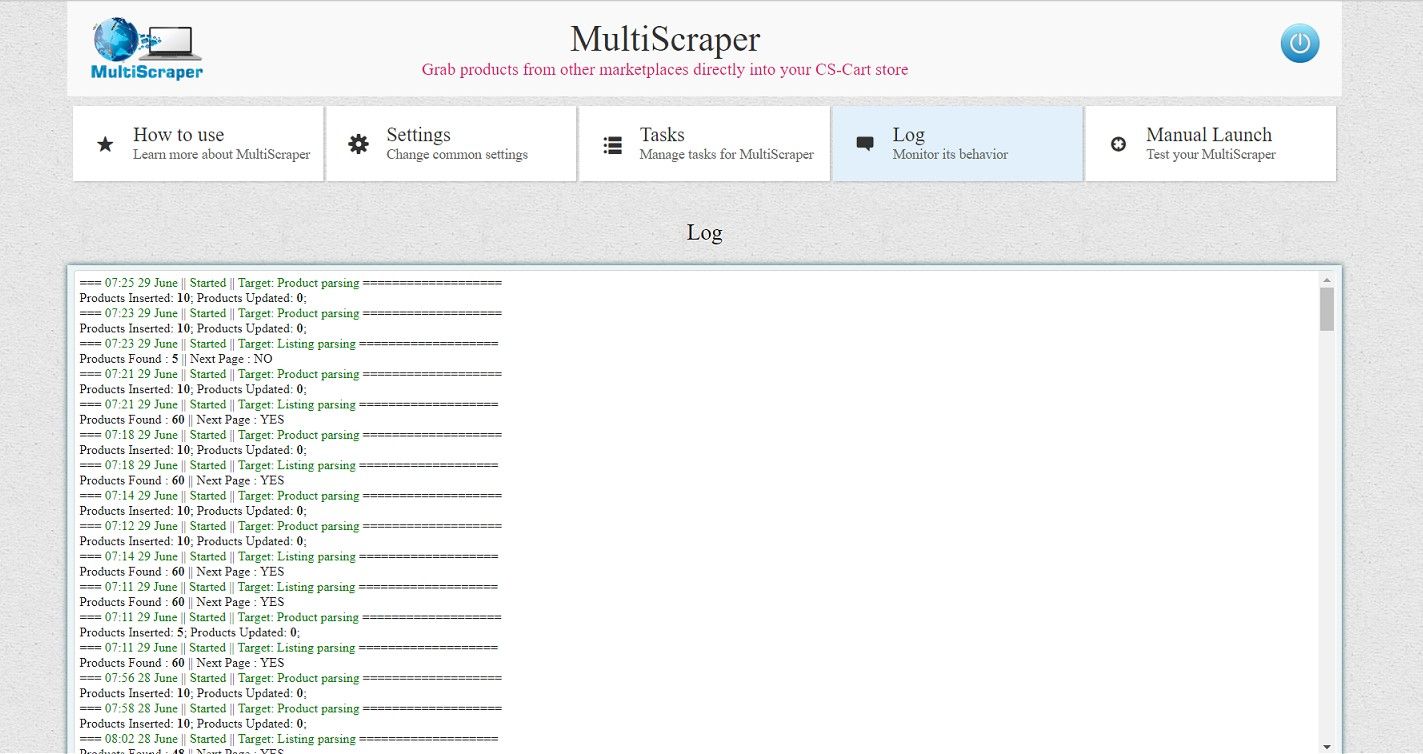The image size is (1423, 754).
Task: Click the 07:21 29 June Product parsing line
Action: (x=291, y=374)
